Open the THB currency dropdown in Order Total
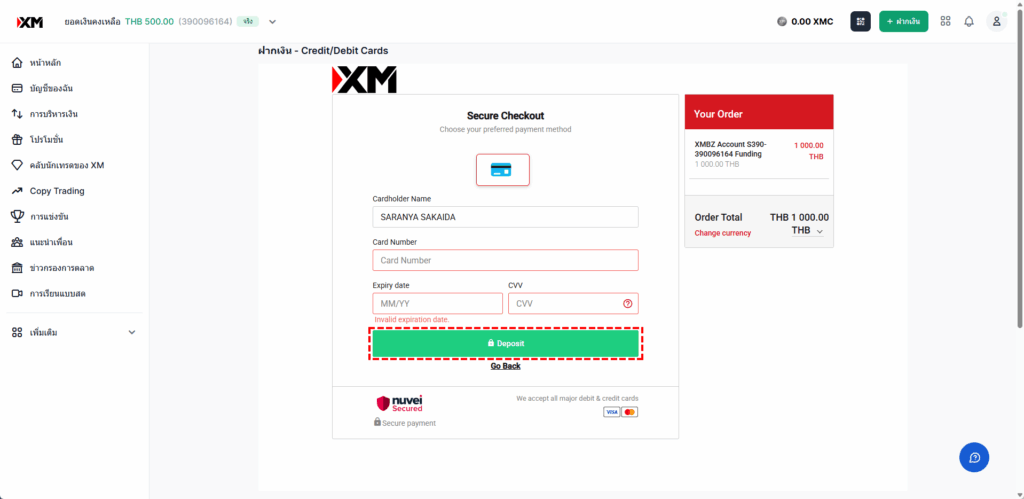This screenshot has height=499, width=1024. tap(807, 231)
